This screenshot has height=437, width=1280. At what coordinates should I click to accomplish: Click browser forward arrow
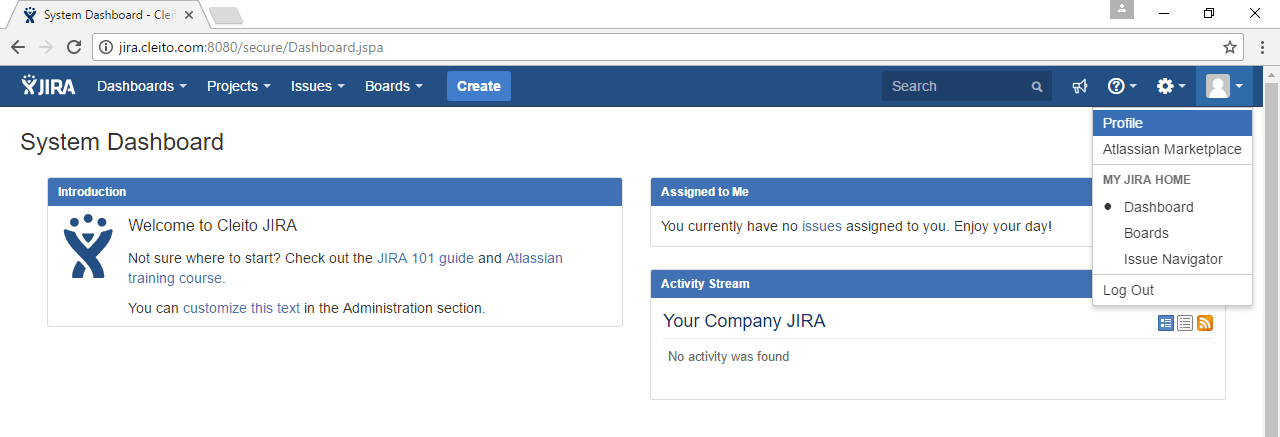(x=46, y=47)
